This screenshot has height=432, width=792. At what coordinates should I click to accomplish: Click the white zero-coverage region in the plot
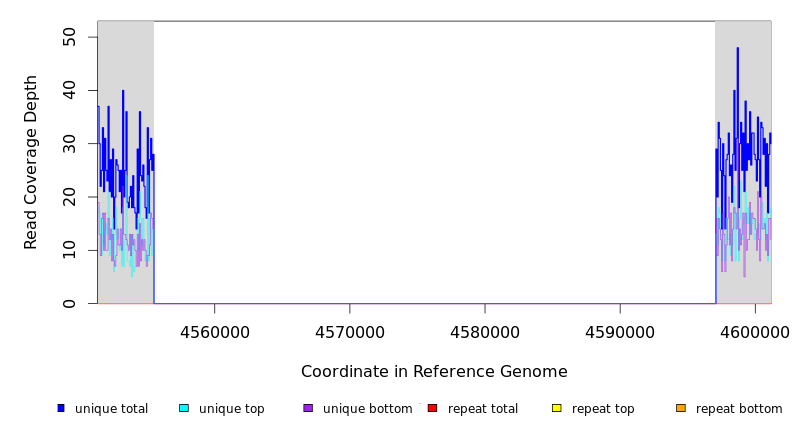(x=434, y=160)
